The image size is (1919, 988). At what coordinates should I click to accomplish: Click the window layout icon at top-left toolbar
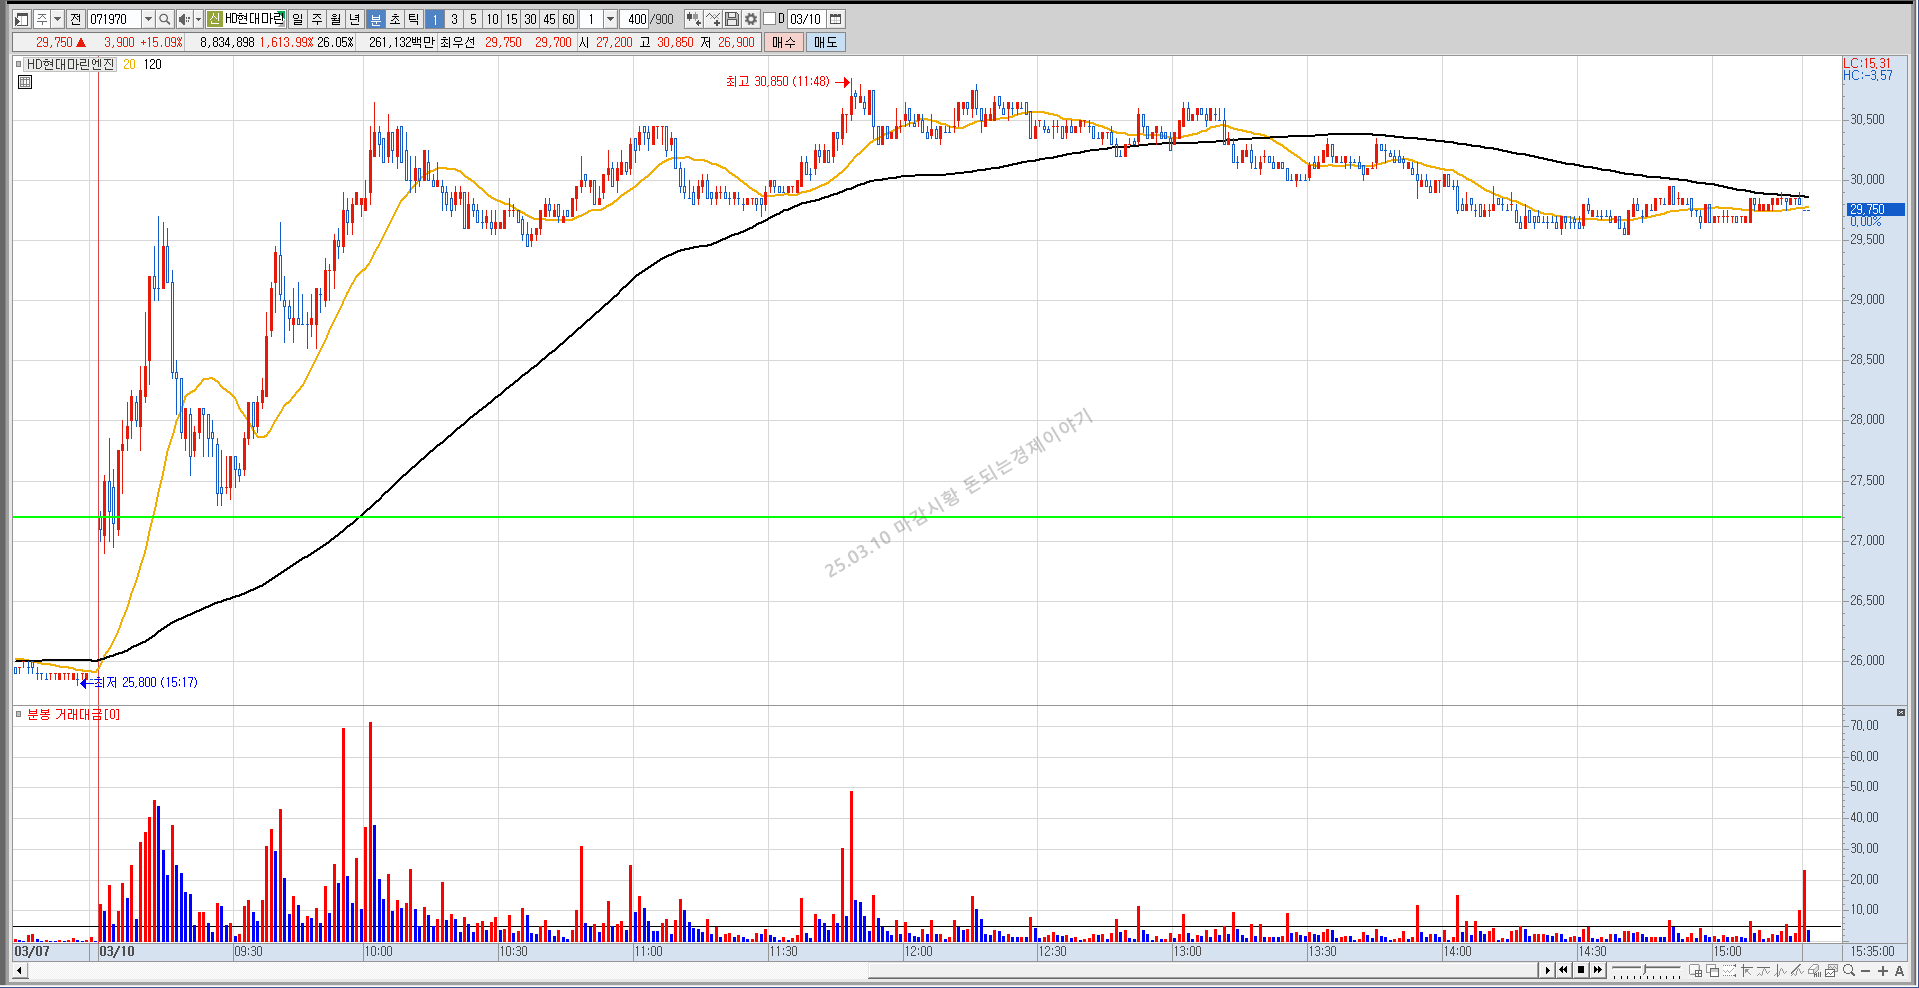(21, 19)
